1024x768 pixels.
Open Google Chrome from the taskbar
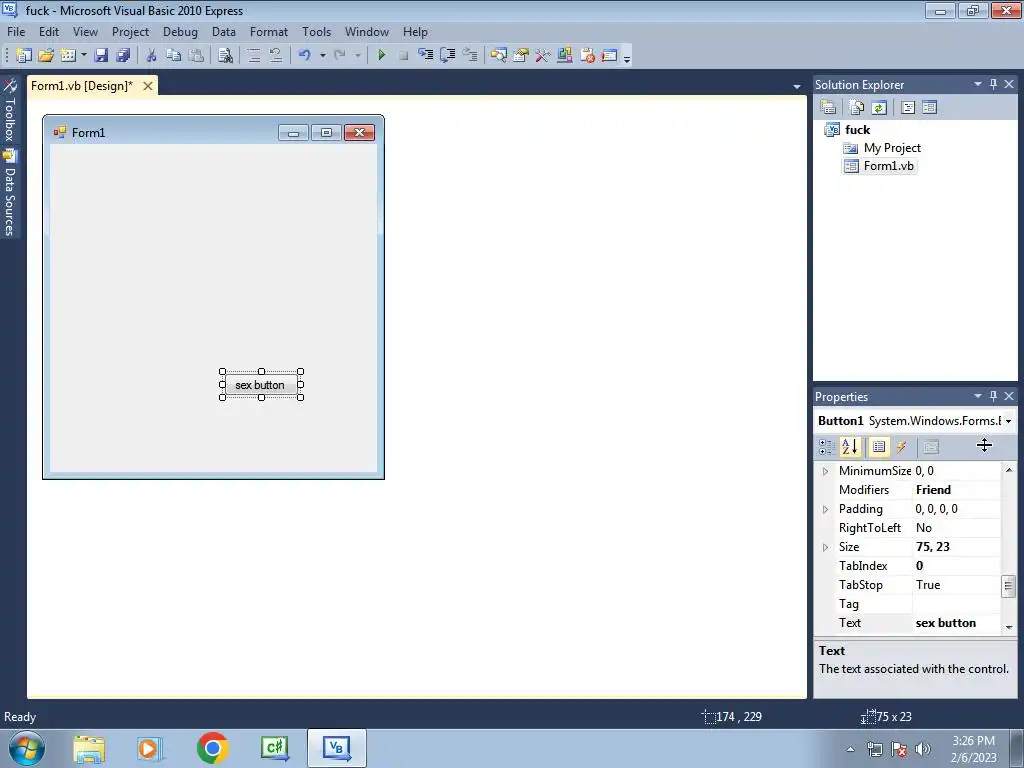click(212, 748)
